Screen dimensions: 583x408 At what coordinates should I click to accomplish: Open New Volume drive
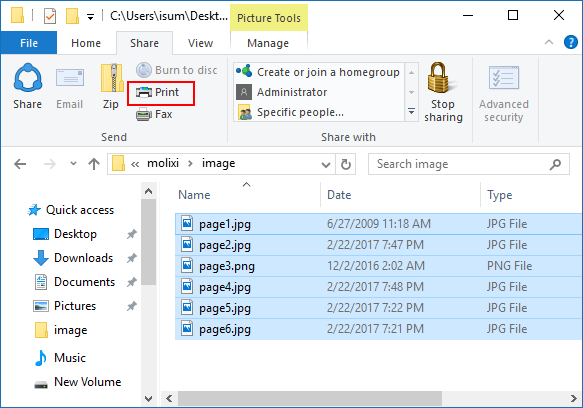pyautogui.click(x=78, y=382)
